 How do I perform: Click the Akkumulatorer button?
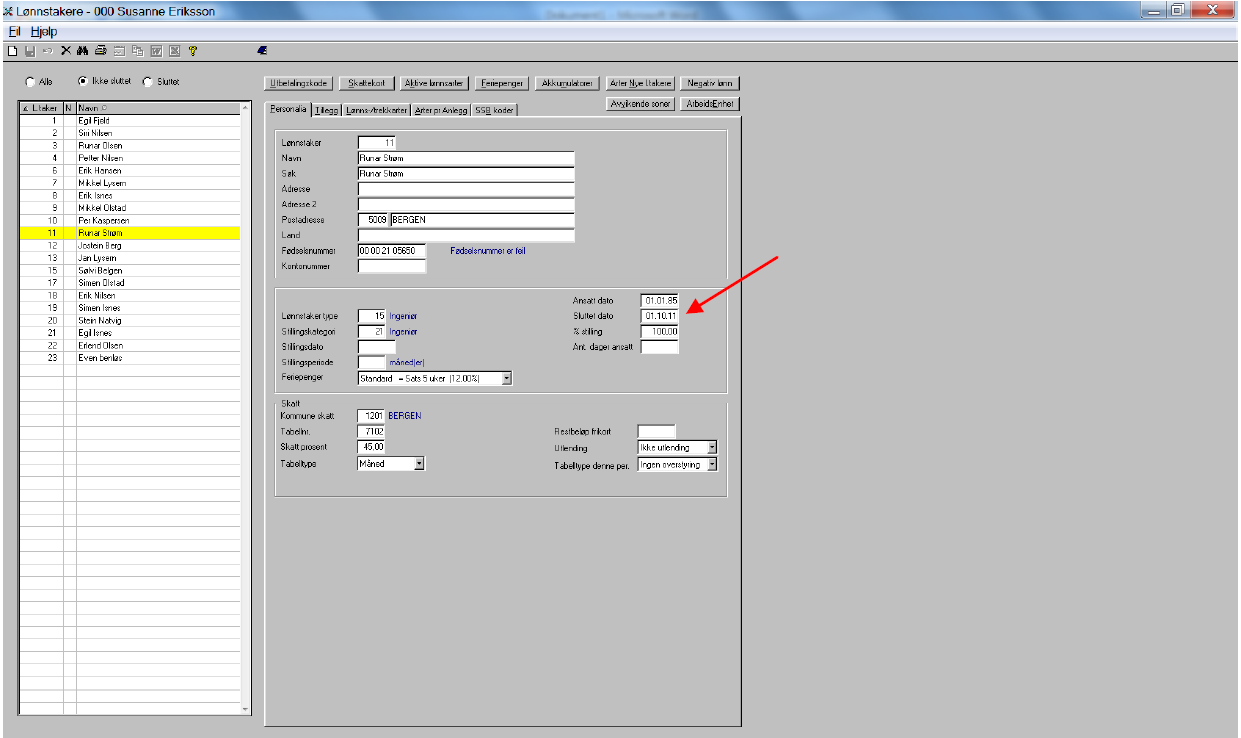(568, 83)
